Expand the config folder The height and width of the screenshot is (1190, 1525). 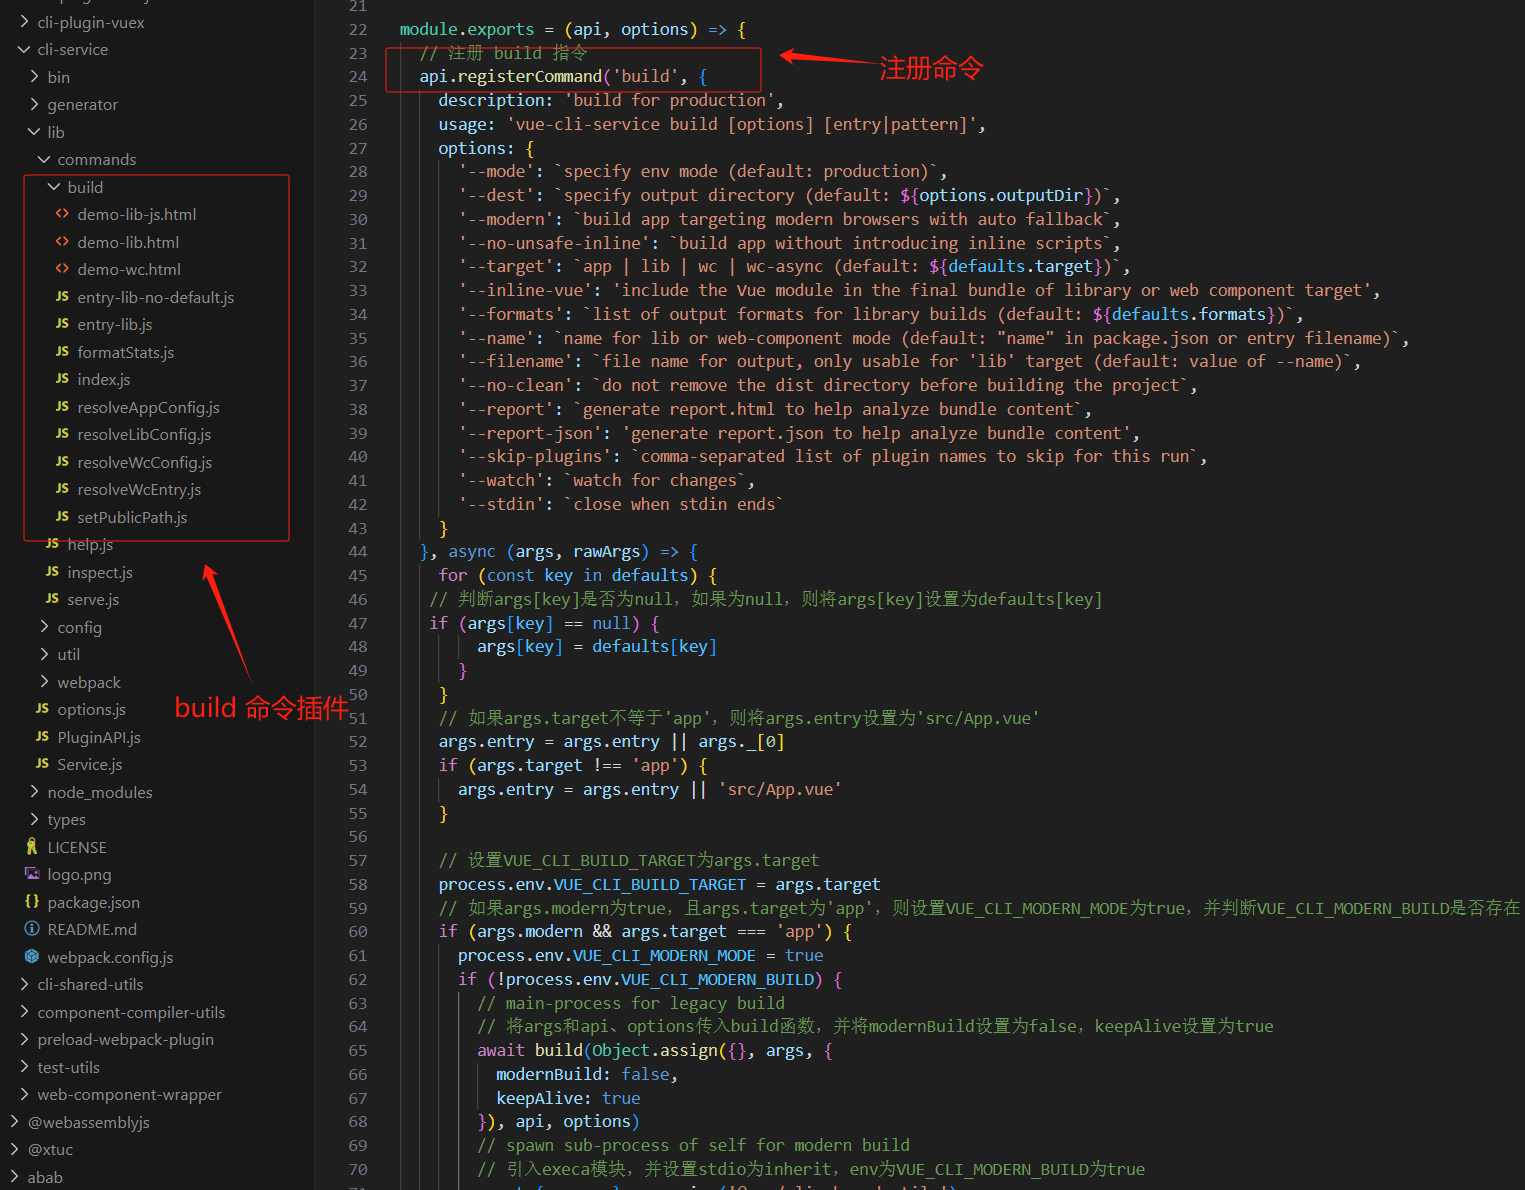(x=44, y=627)
